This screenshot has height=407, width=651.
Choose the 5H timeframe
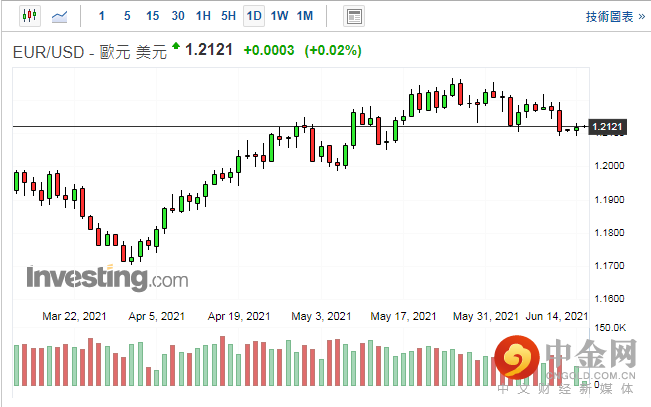228,16
